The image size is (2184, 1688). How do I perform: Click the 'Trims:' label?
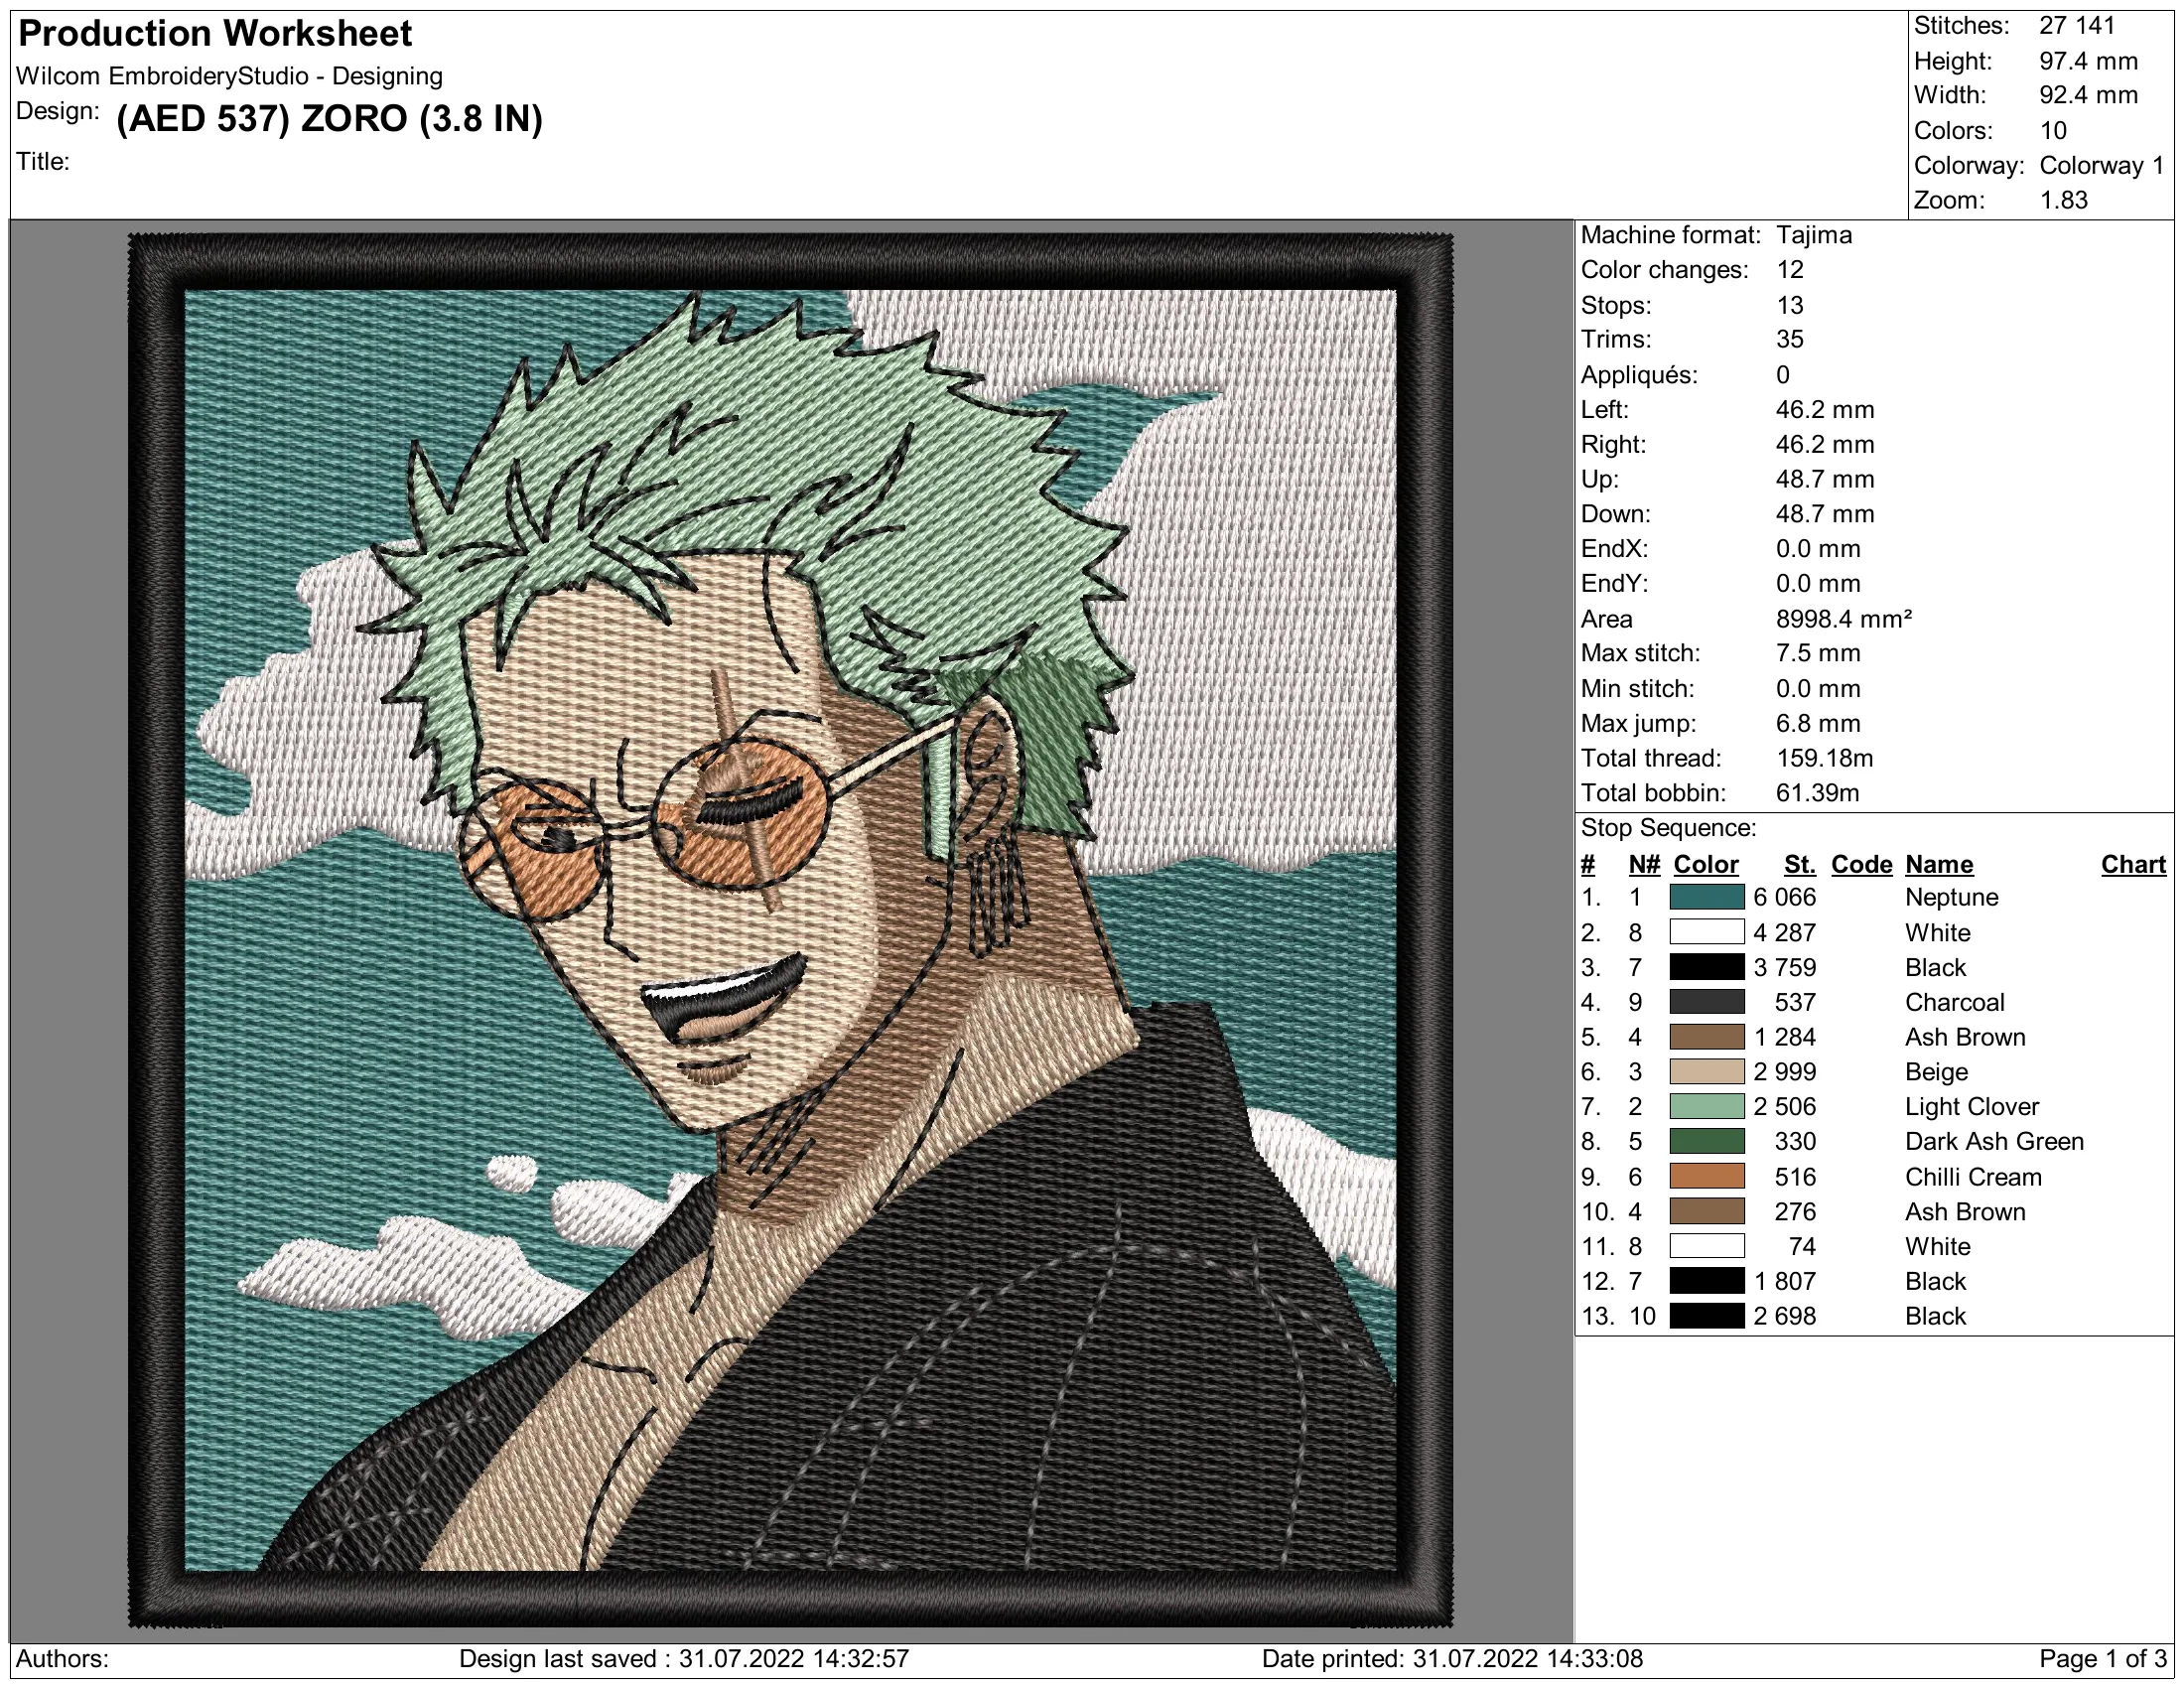click(x=1616, y=340)
